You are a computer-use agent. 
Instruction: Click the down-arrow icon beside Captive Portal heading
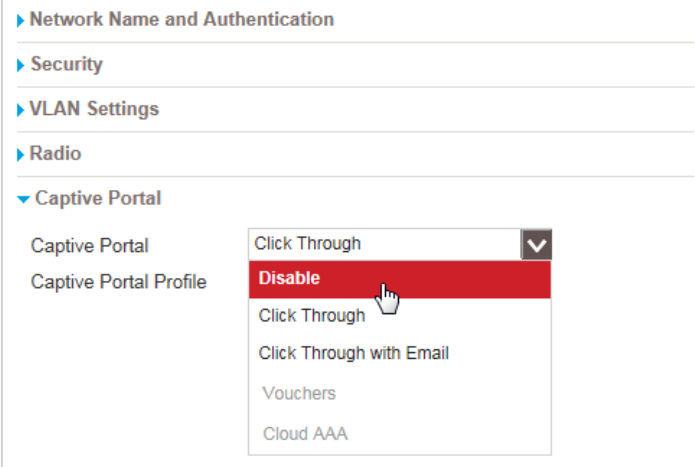tap(23, 200)
